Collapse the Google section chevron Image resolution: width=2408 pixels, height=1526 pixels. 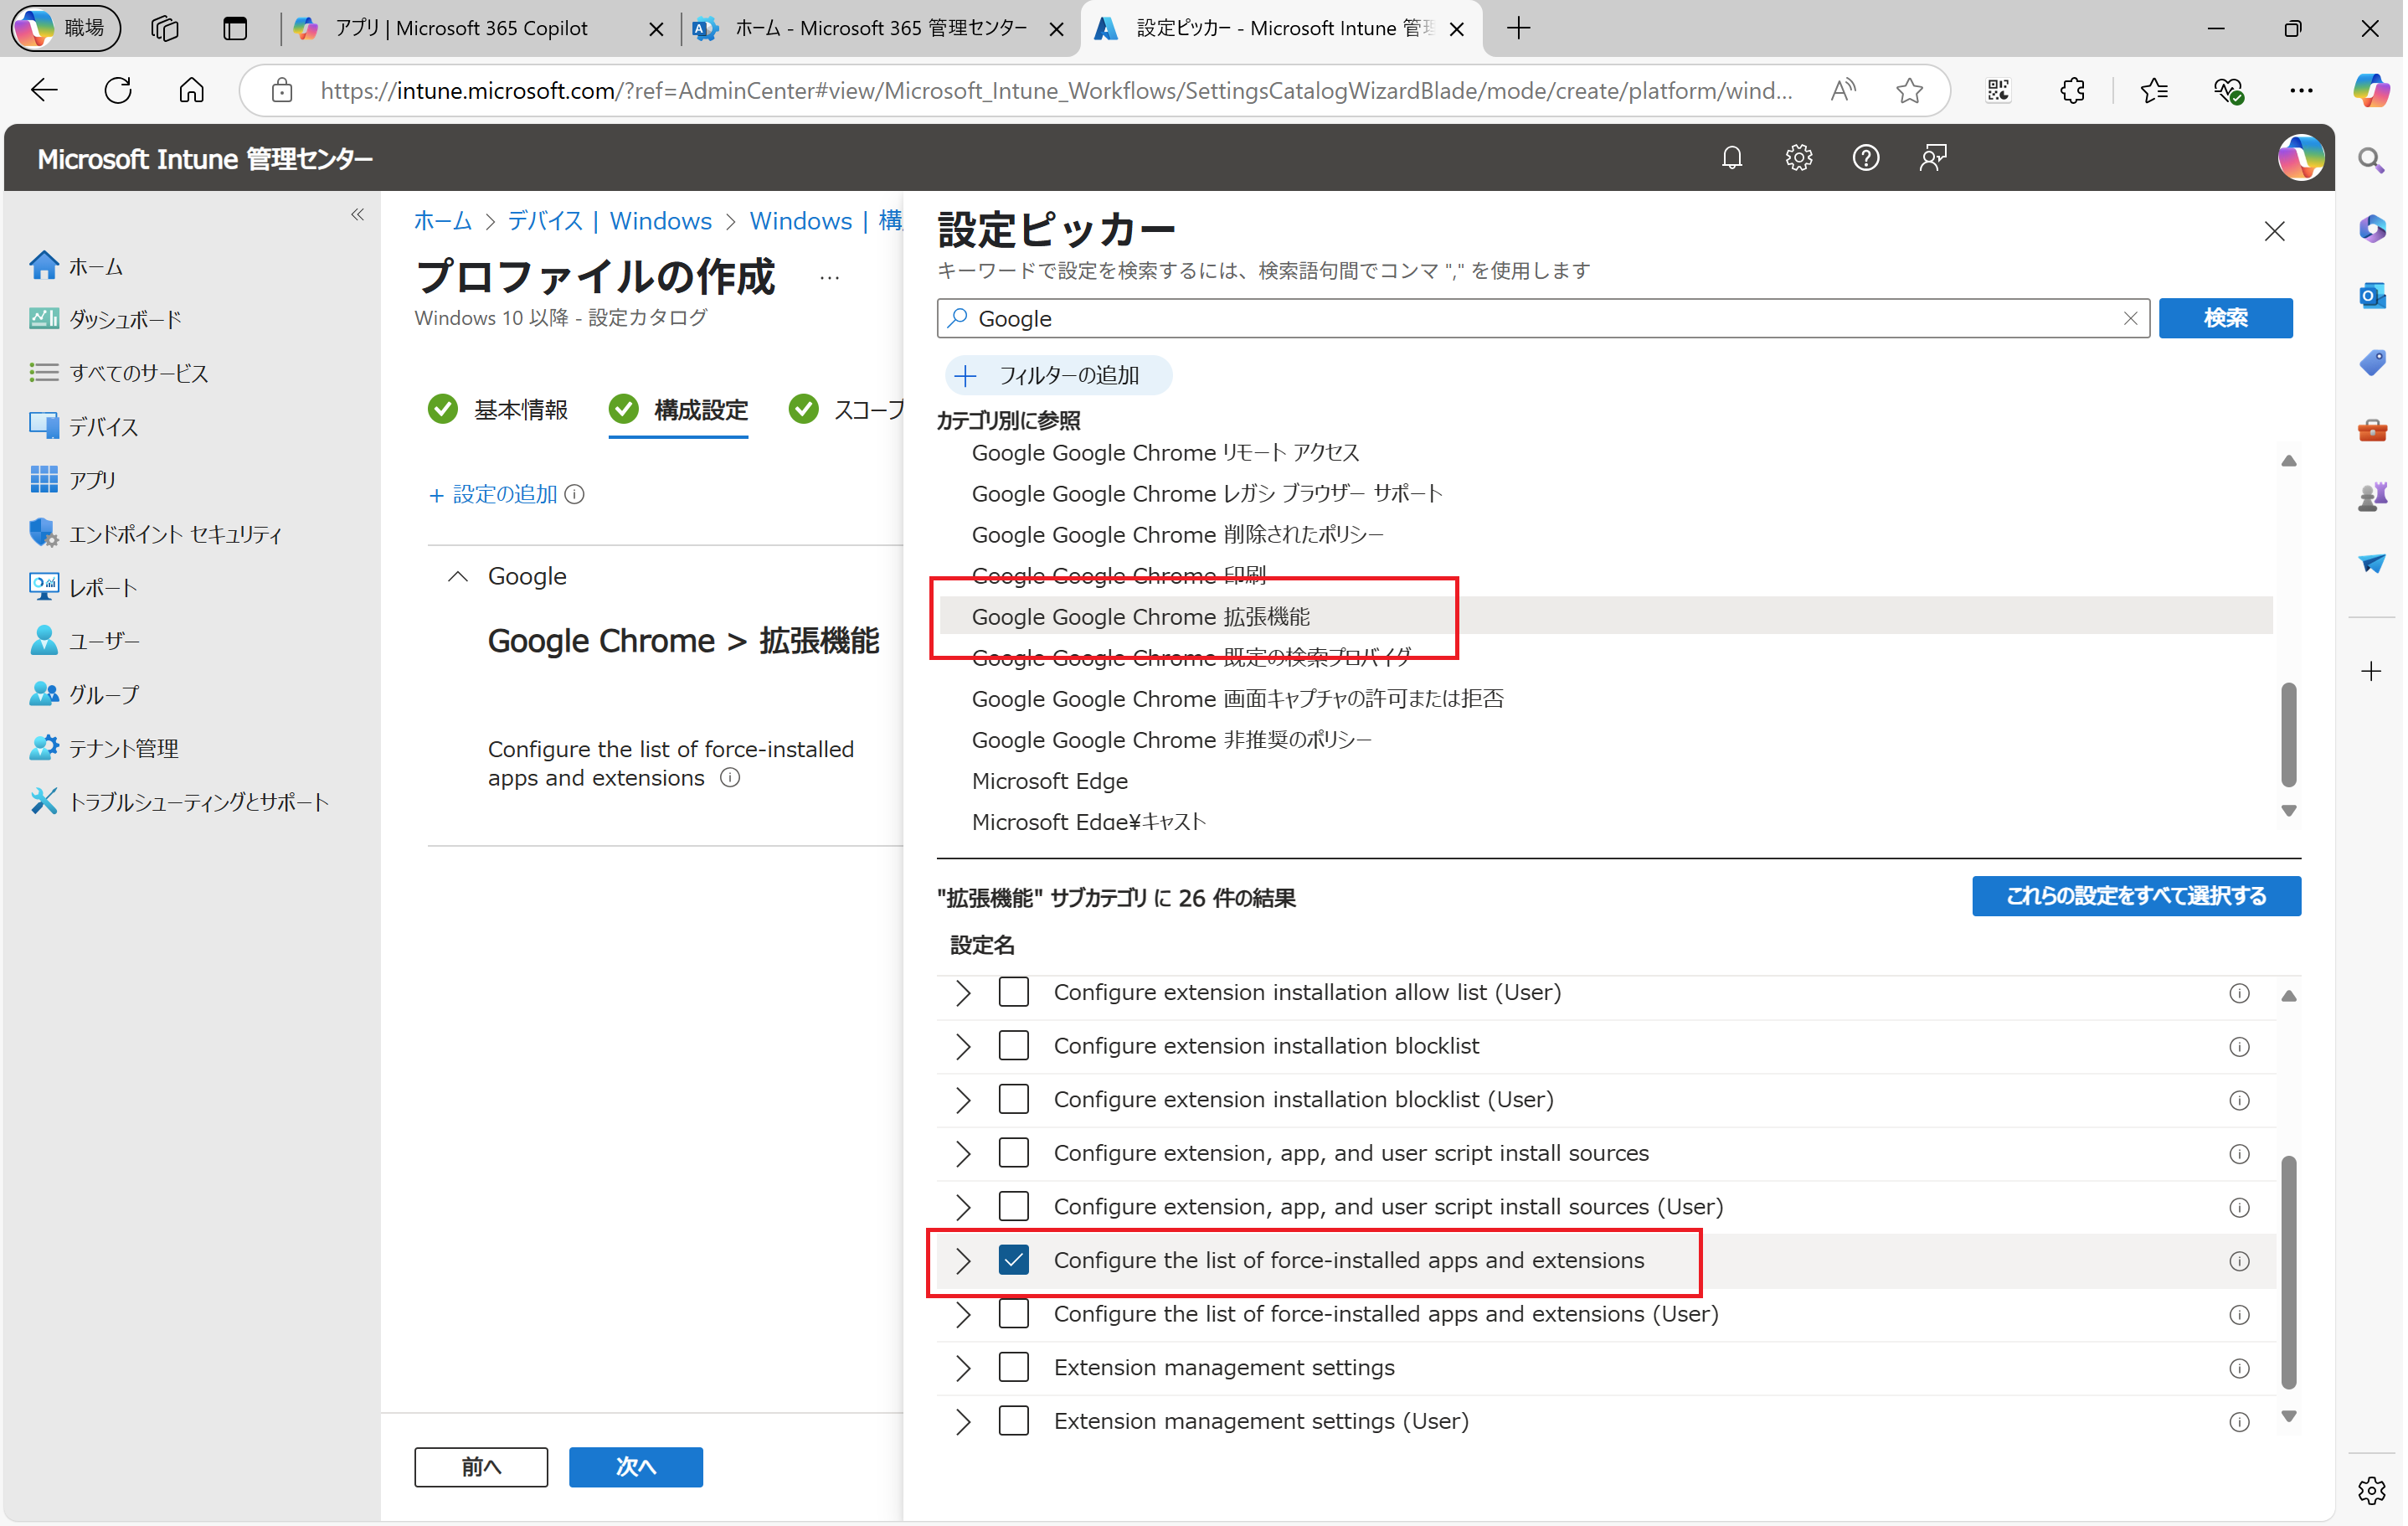point(458,577)
